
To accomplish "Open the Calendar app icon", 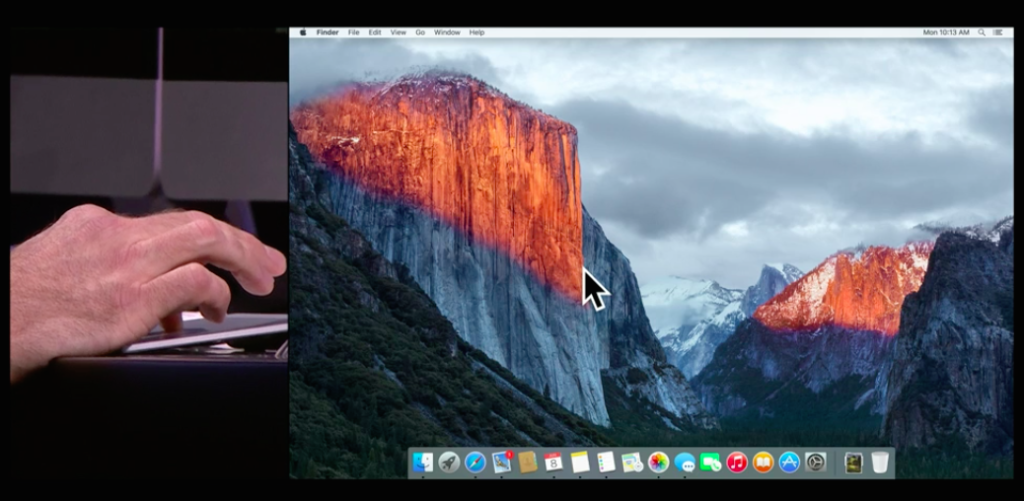I will [x=554, y=462].
